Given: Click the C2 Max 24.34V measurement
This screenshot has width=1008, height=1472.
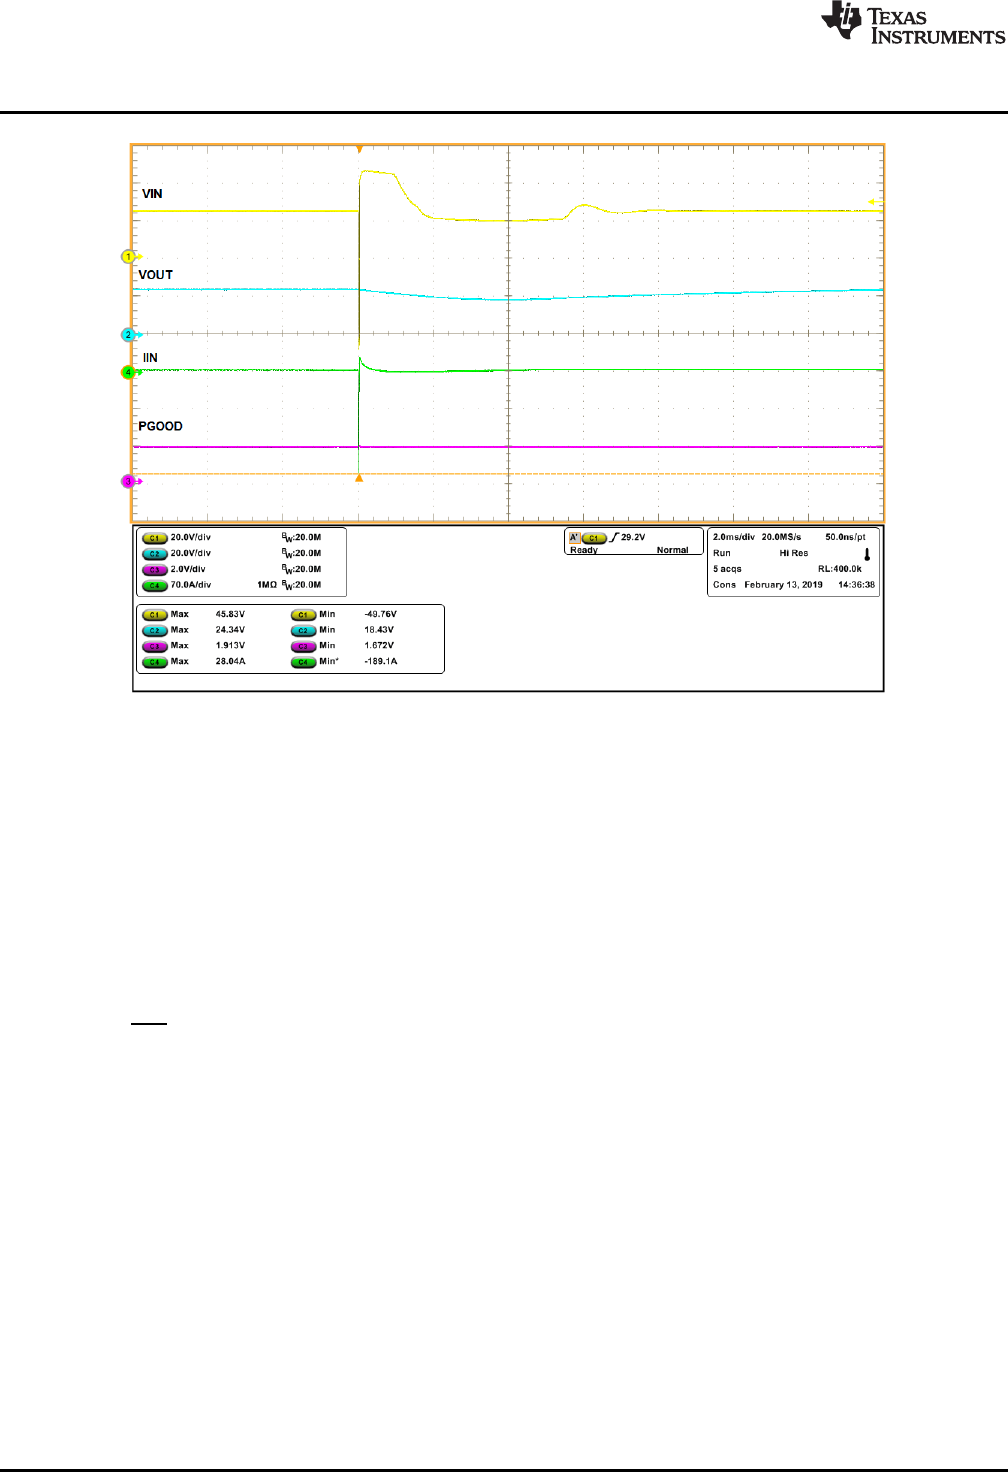Looking at the screenshot, I should [230, 630].
